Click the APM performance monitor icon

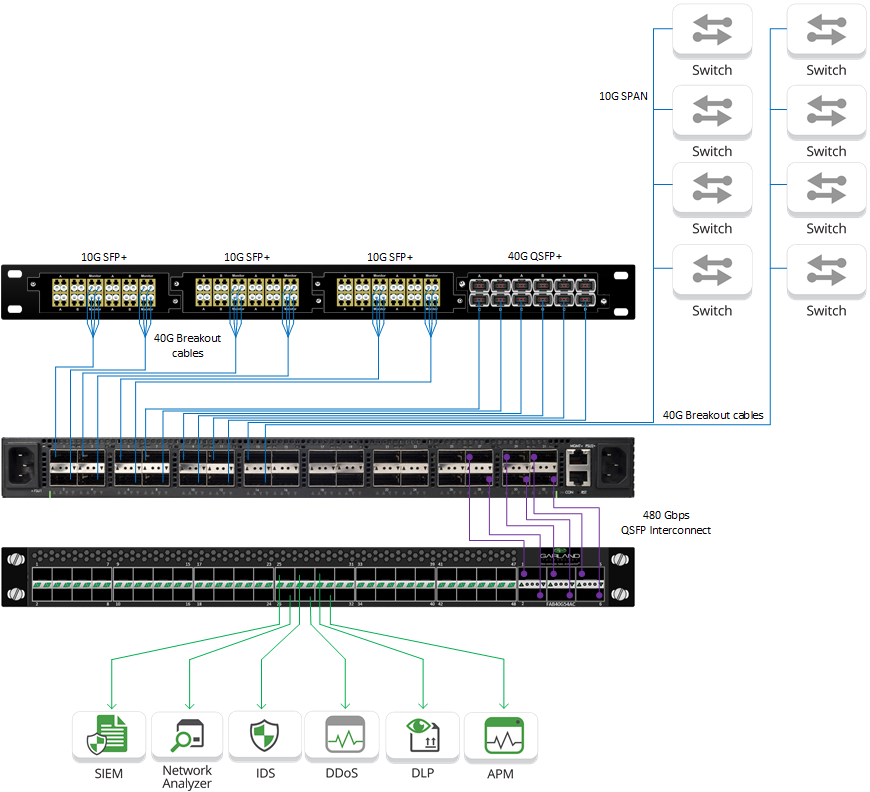click(x=500, y=734)
